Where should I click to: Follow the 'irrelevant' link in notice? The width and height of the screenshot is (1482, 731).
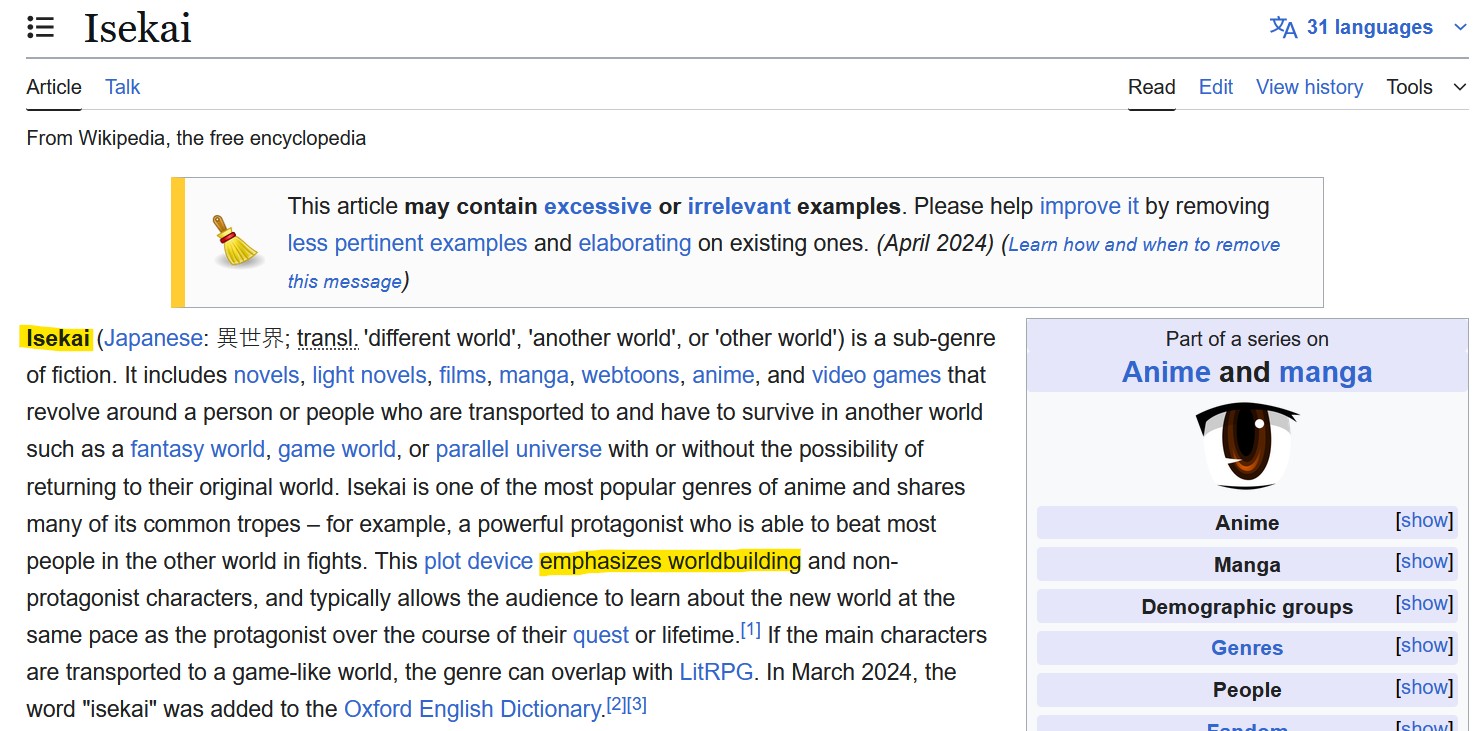pos(739,207)
